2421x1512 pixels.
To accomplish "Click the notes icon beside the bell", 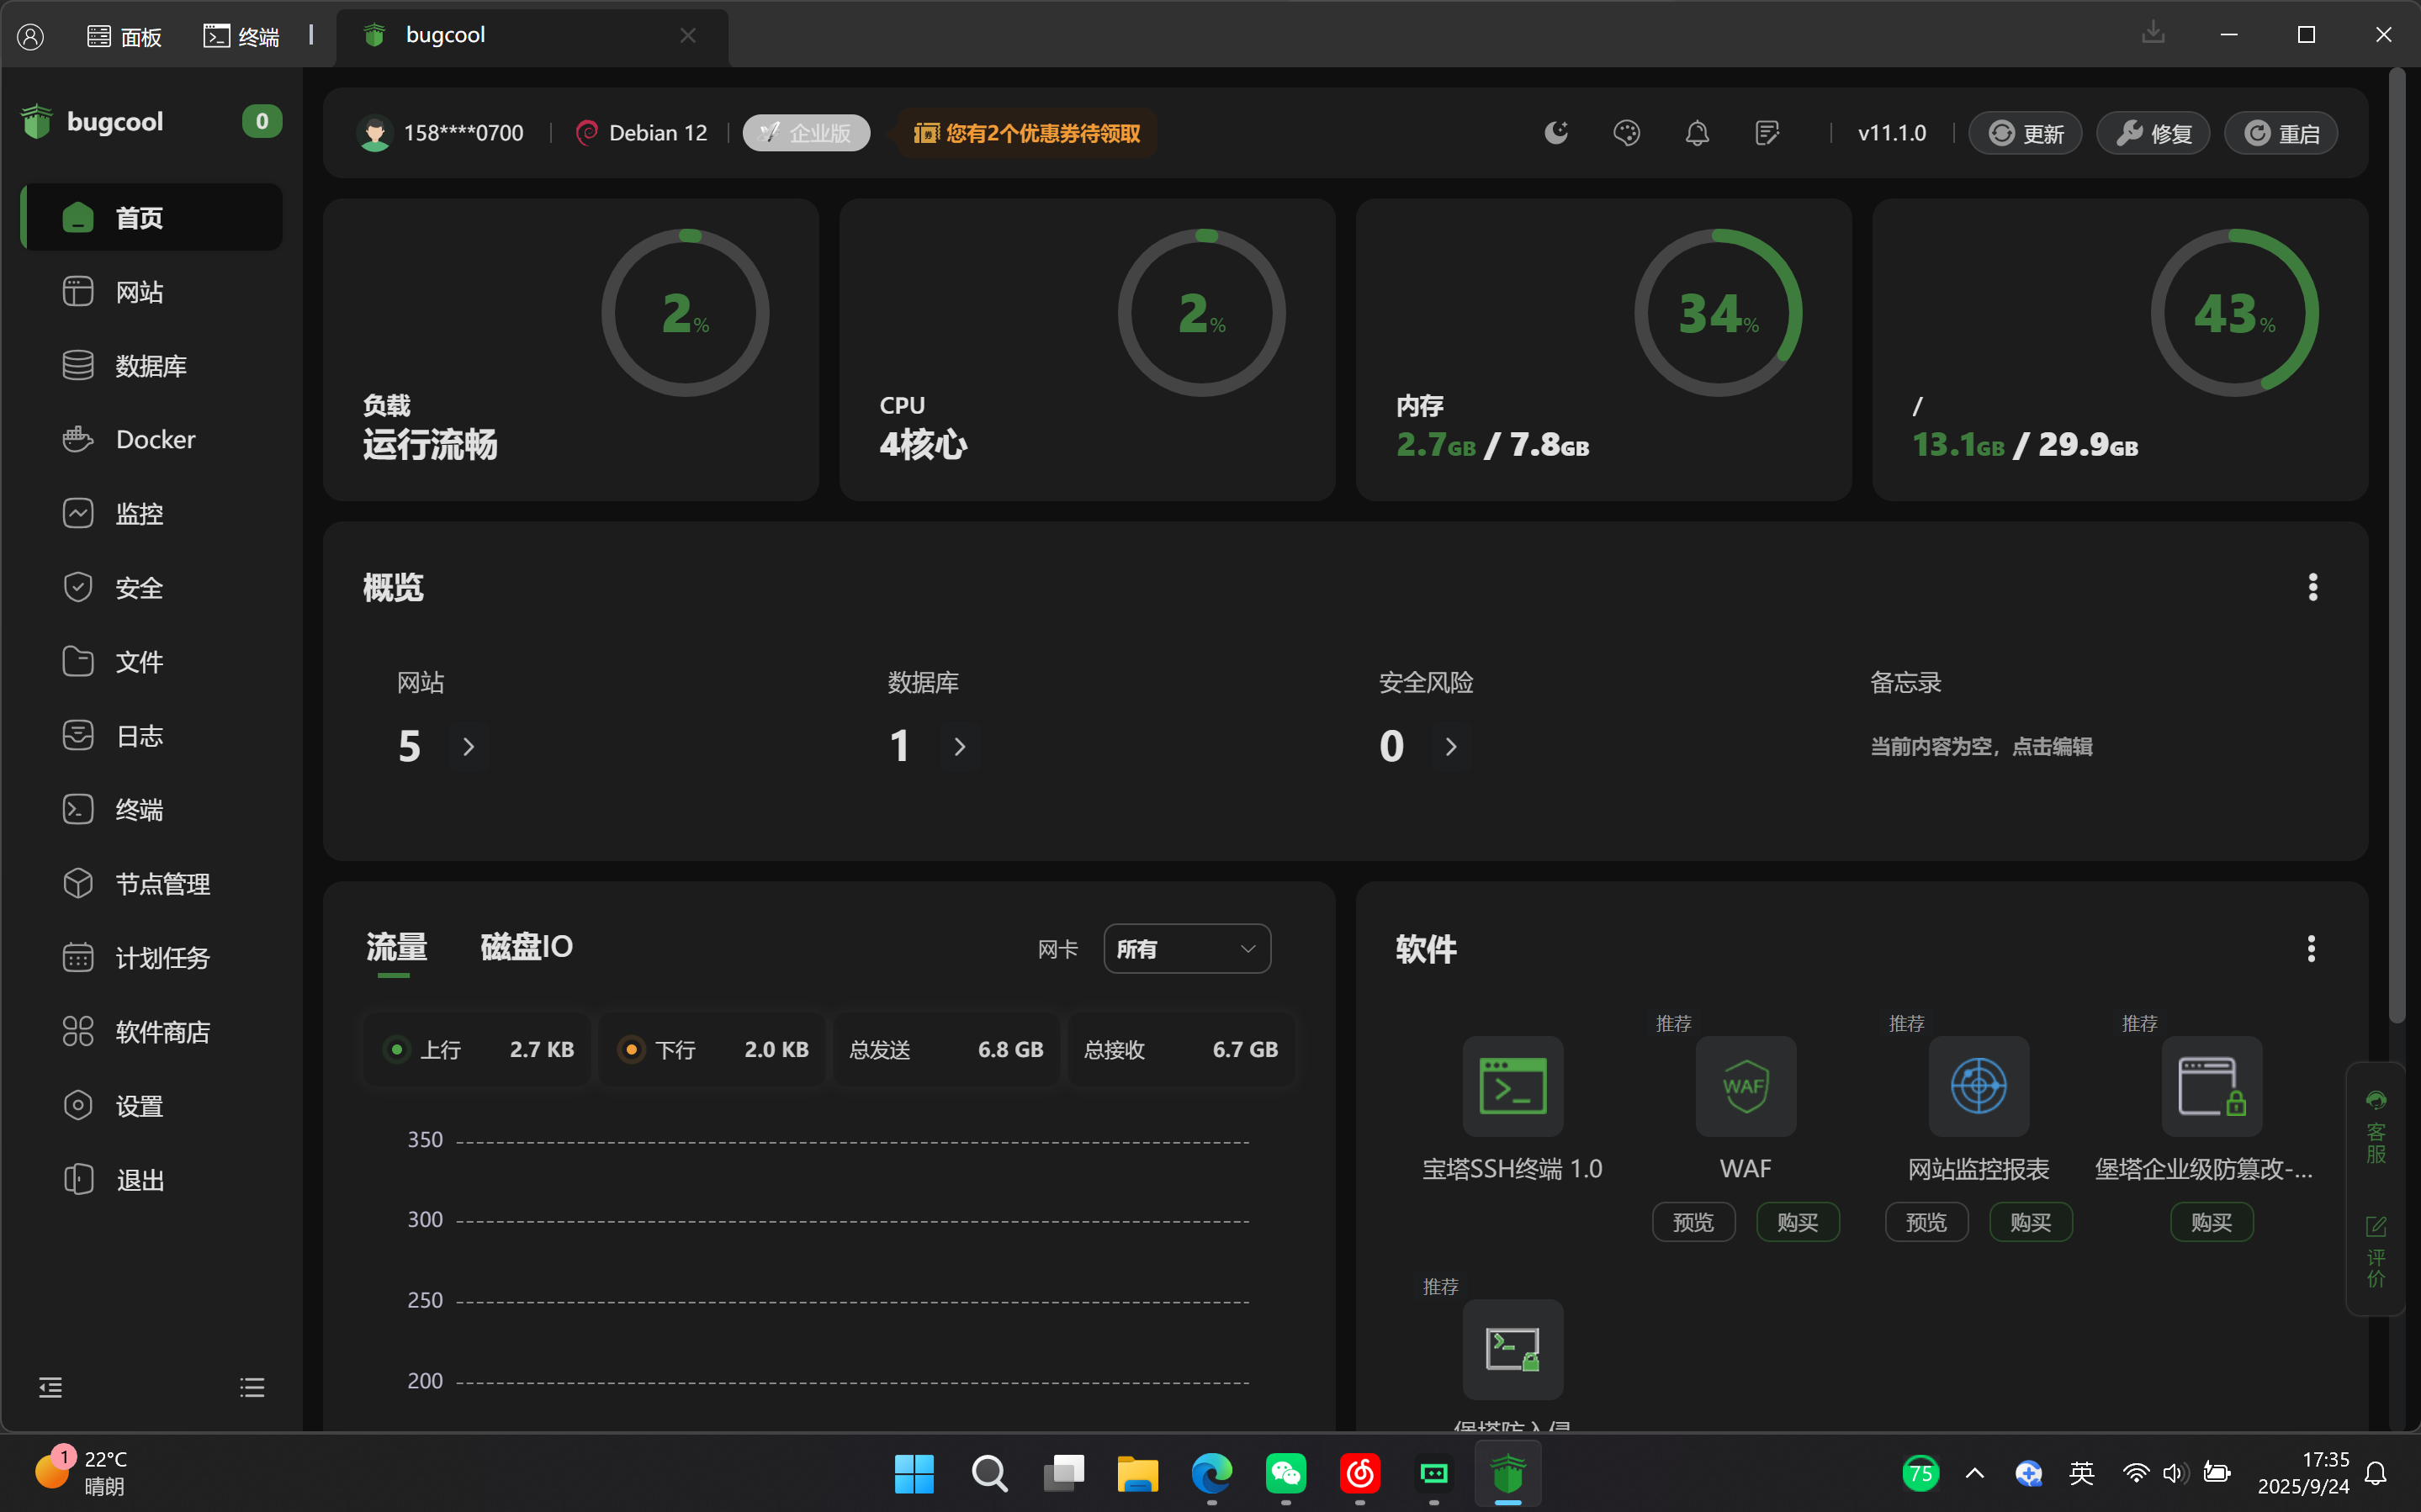I will click(x=1767, y=133).
